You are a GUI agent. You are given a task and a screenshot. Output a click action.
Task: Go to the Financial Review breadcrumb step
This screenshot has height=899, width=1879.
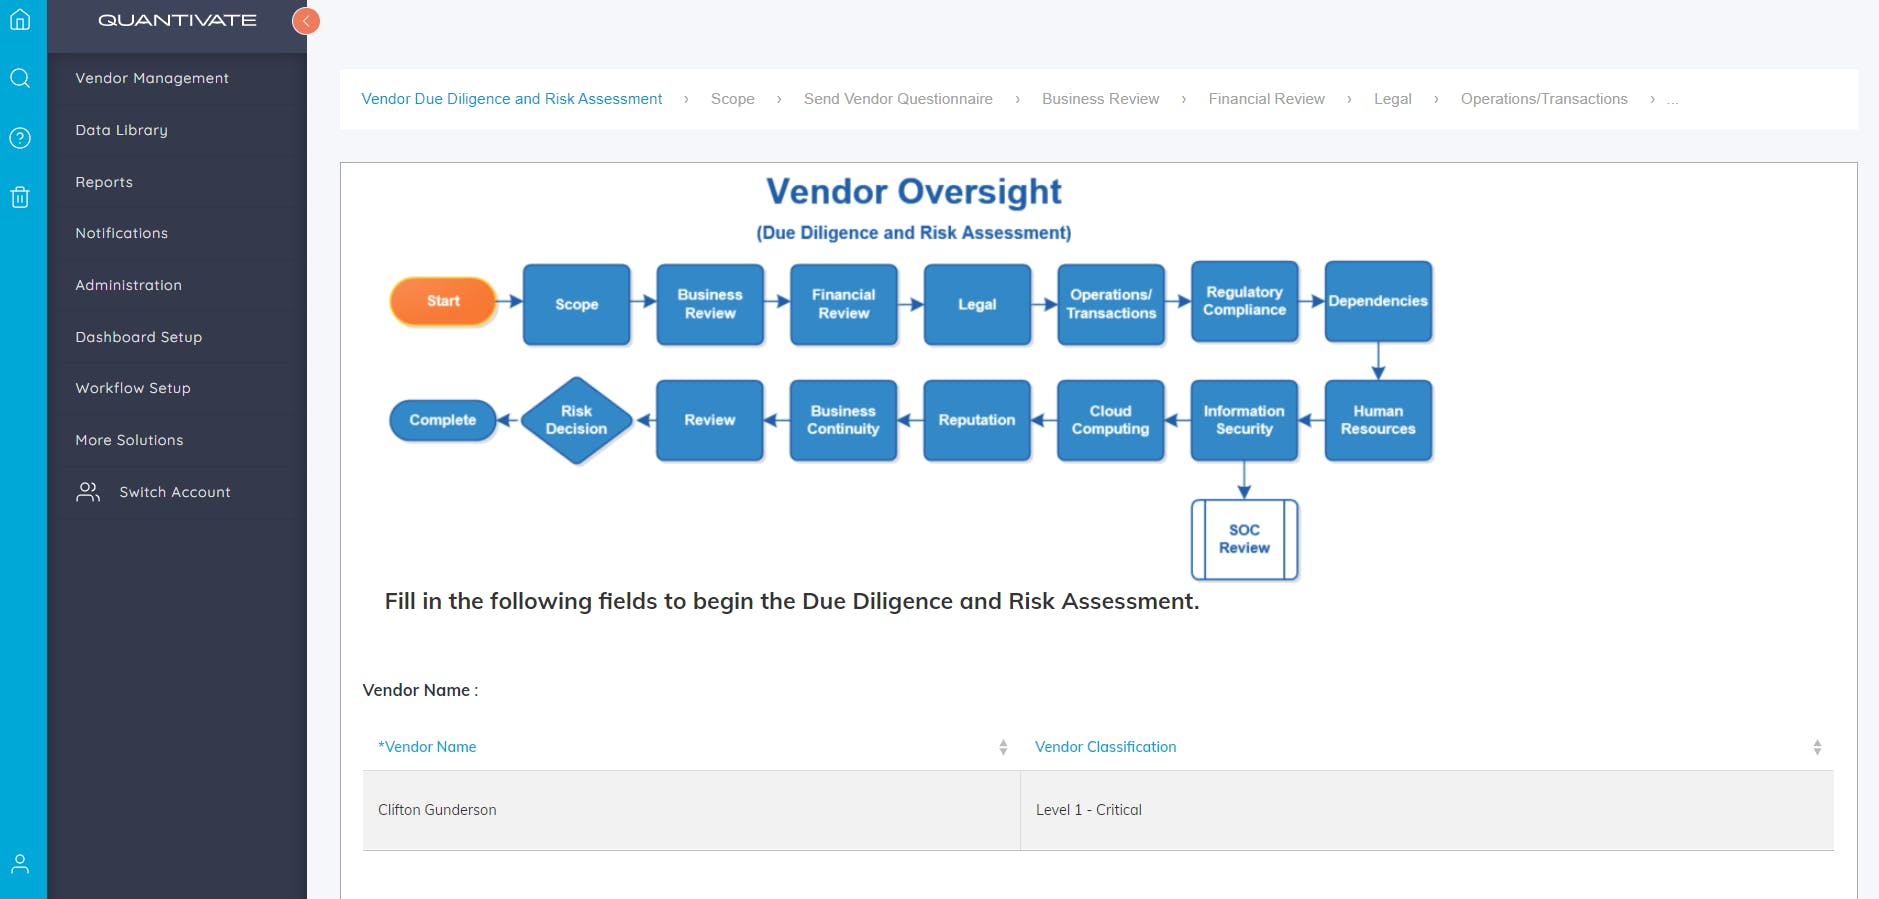pos(1267,99)
